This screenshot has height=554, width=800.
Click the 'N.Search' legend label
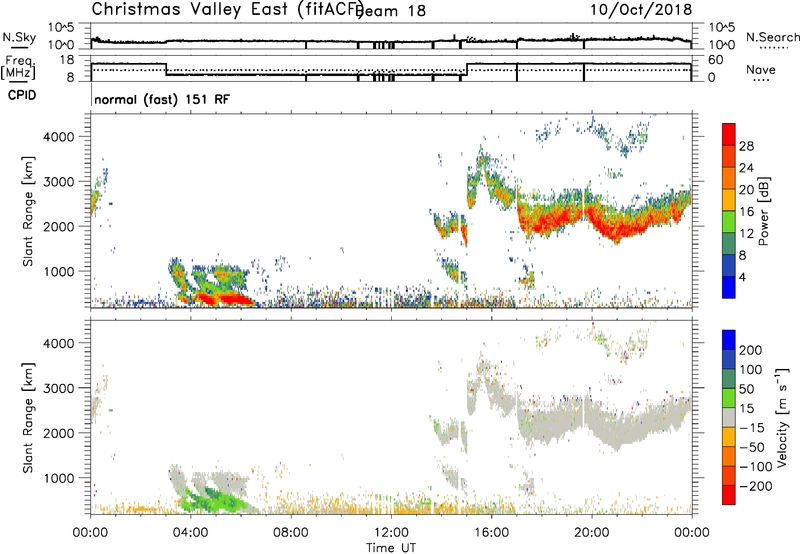coord(772,37)
